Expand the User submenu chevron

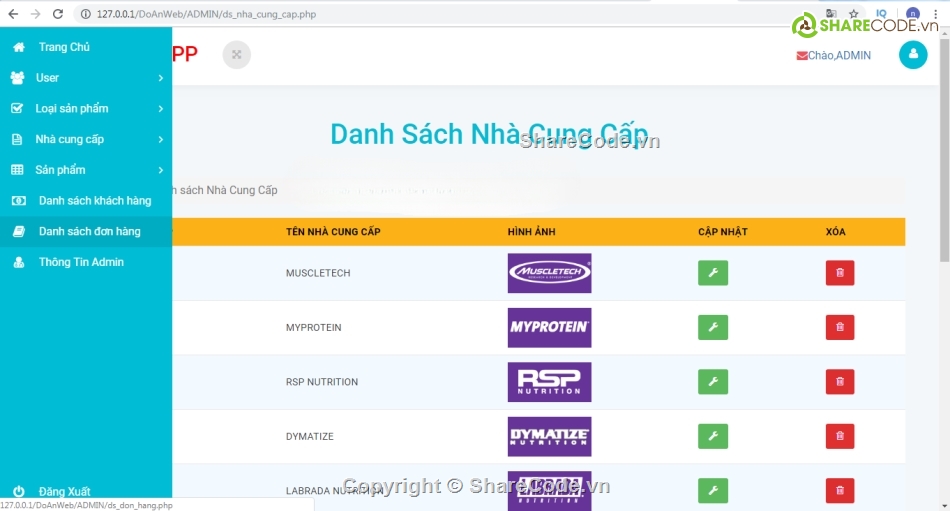coord(161,78)
